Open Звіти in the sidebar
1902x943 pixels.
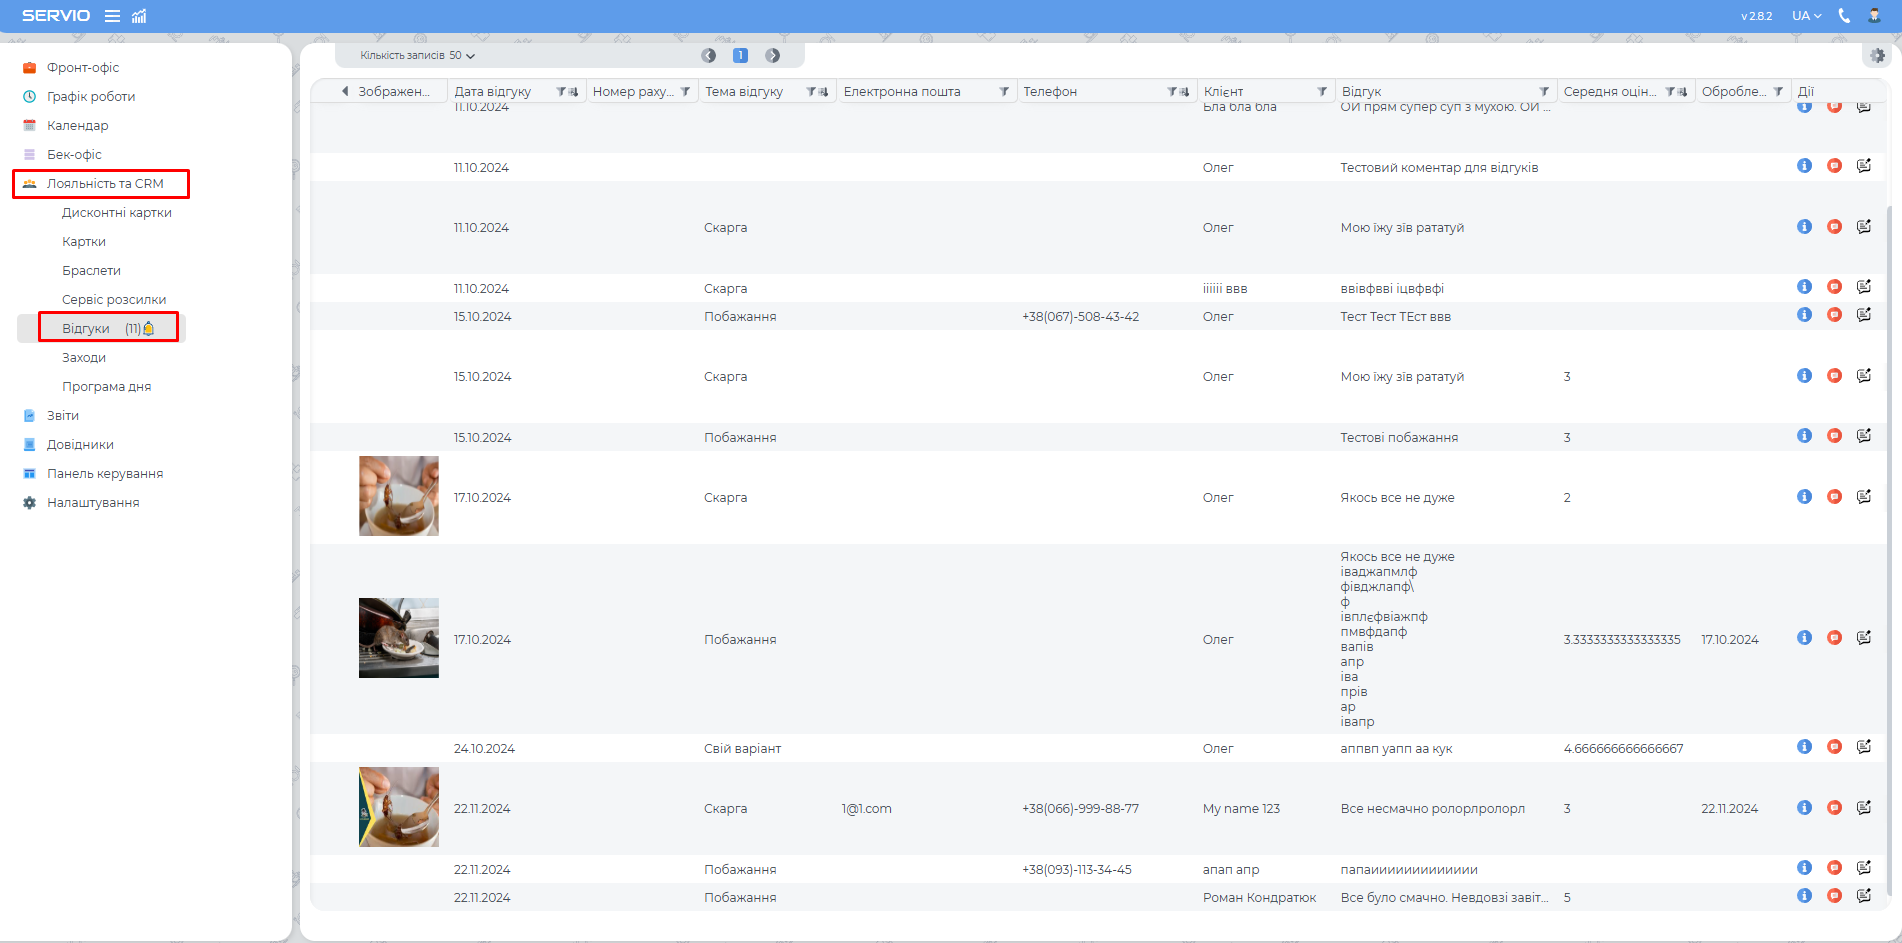(63, 416)
